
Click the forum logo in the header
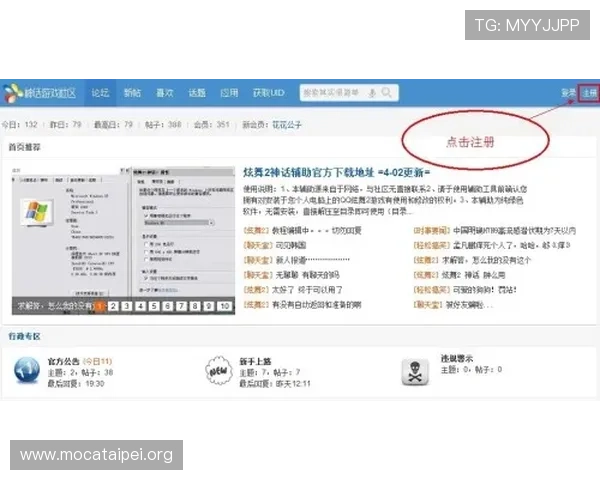pyautogui.click(x=40, y=93)
